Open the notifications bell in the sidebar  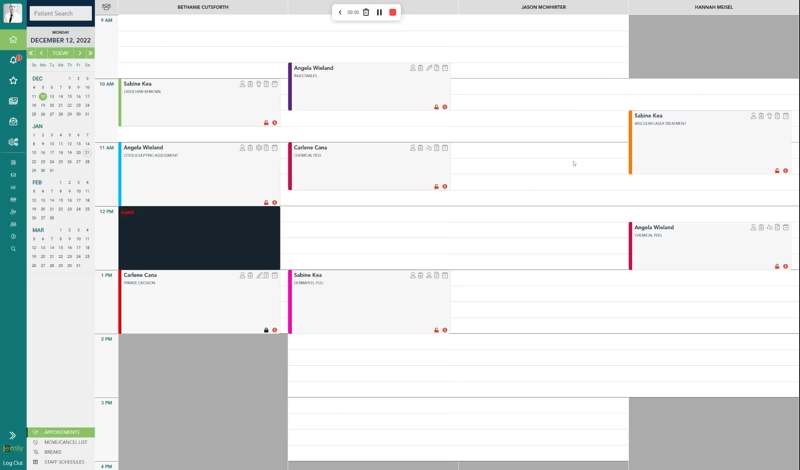tap(13, 60)
